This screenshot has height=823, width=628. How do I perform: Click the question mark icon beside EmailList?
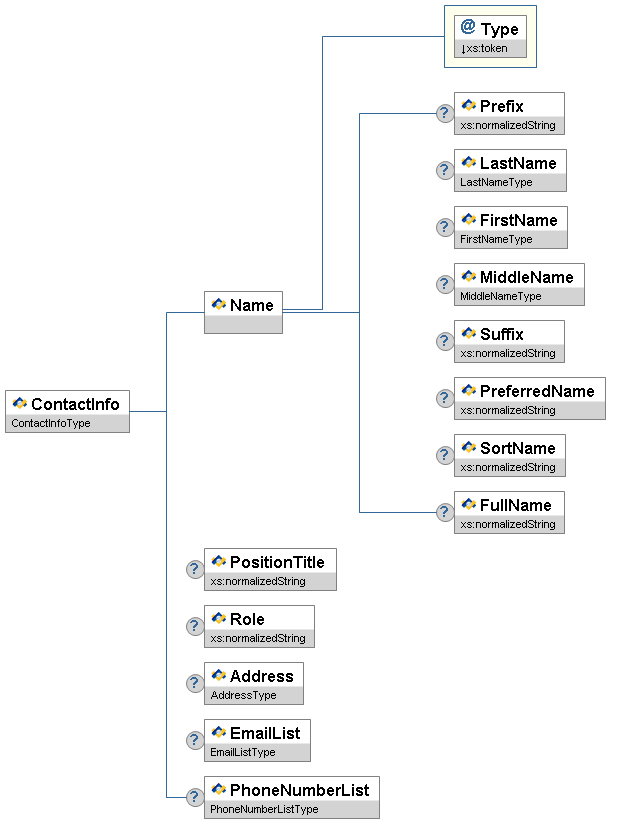coord(195,740)
